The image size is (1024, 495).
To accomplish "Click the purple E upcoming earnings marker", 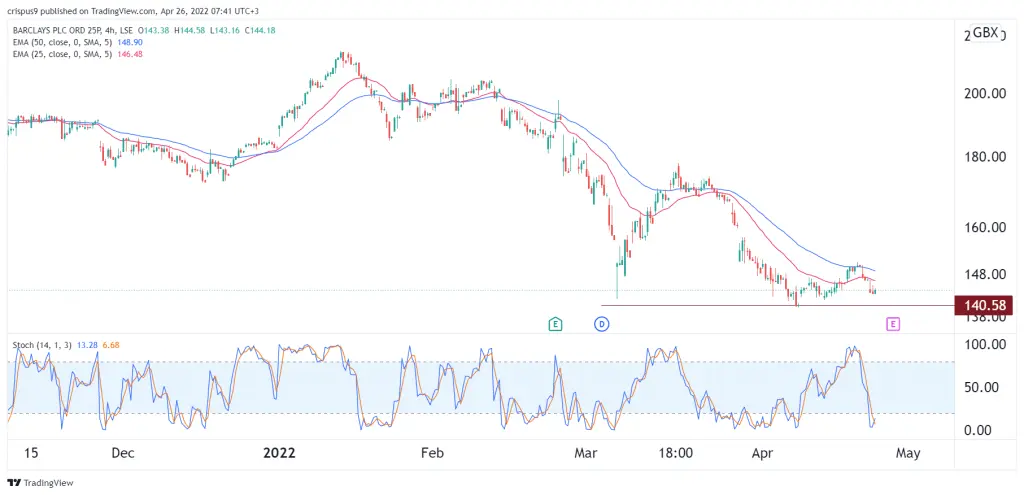I will (893, 323).
